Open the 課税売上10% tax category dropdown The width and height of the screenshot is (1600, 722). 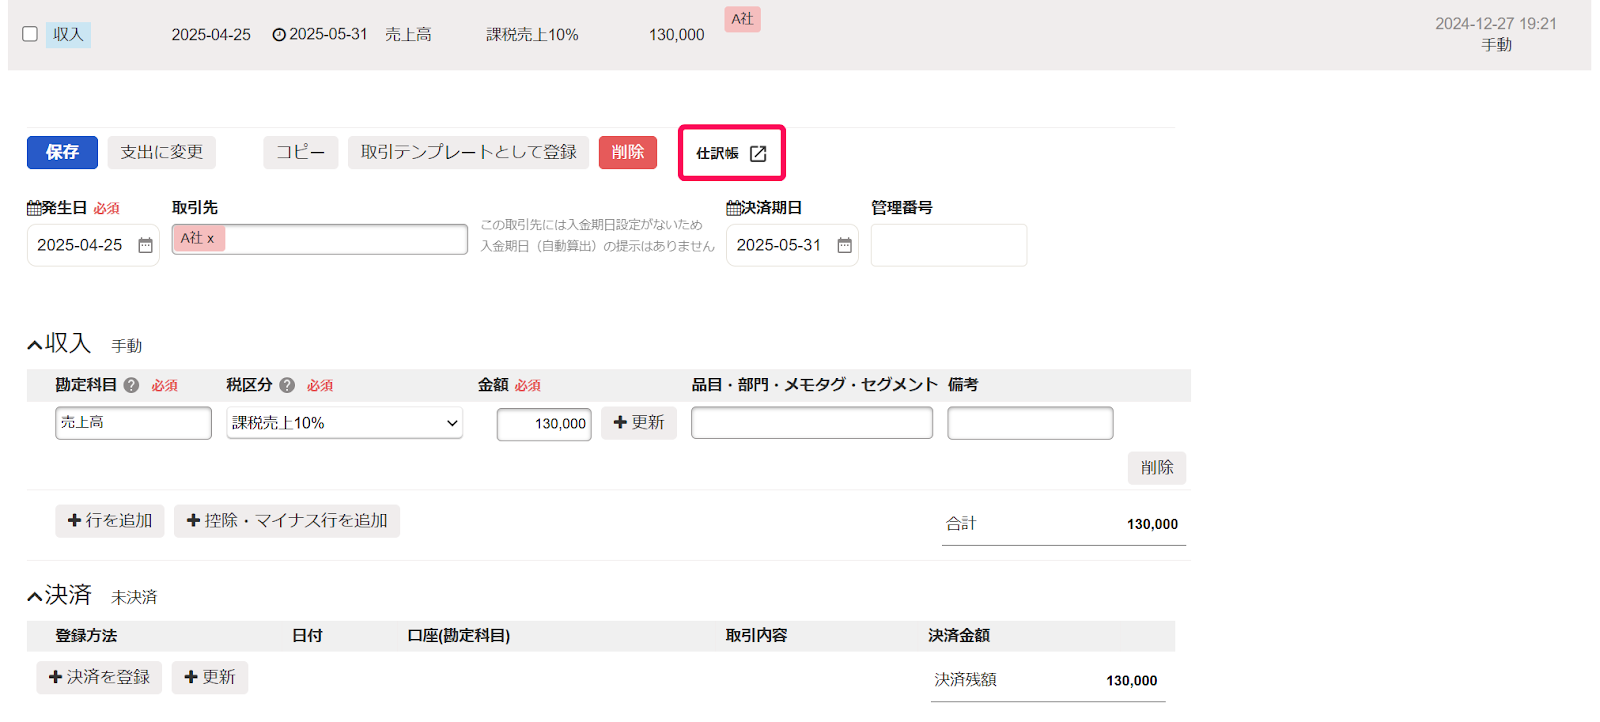point(345,423)
